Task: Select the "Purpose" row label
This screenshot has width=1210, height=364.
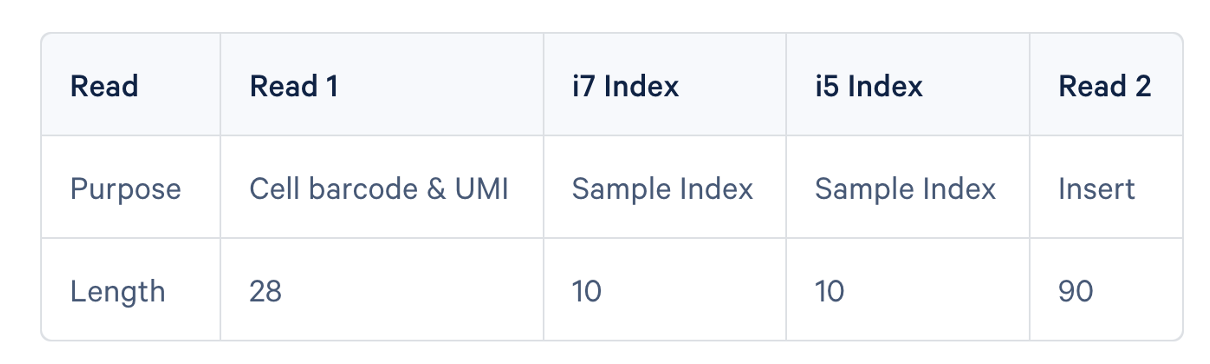Action: pos(126,189)
